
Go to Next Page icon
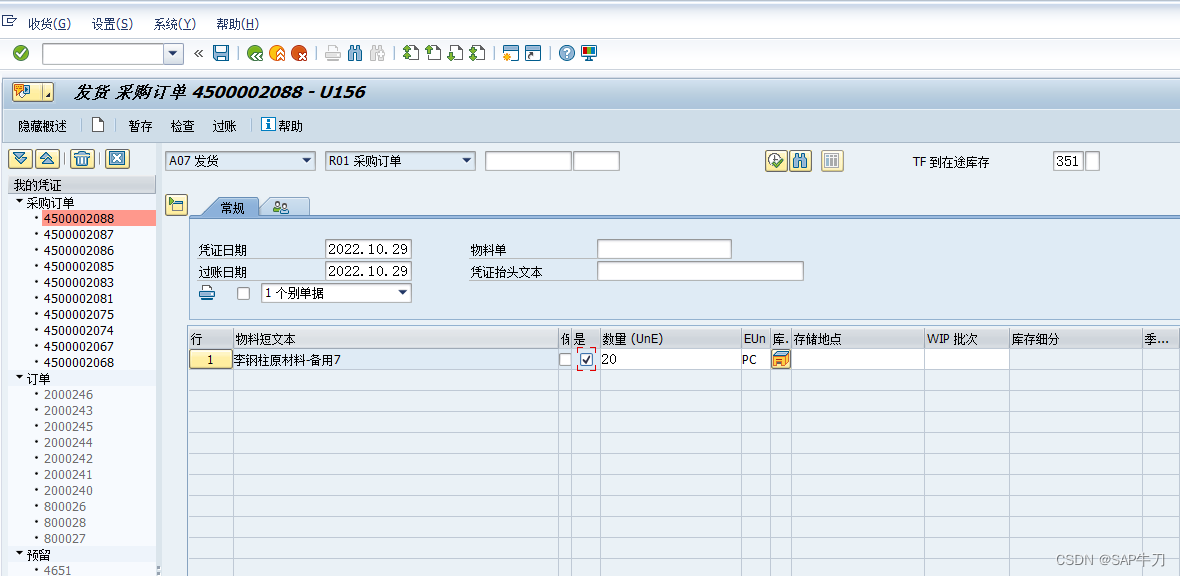click(x=455, y=53)
